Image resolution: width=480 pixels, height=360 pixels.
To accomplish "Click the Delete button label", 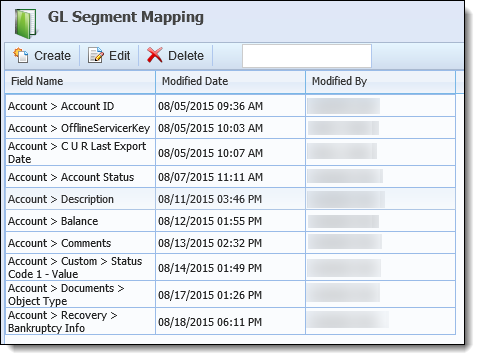I will pyautogui.click(x=186, y=56).
